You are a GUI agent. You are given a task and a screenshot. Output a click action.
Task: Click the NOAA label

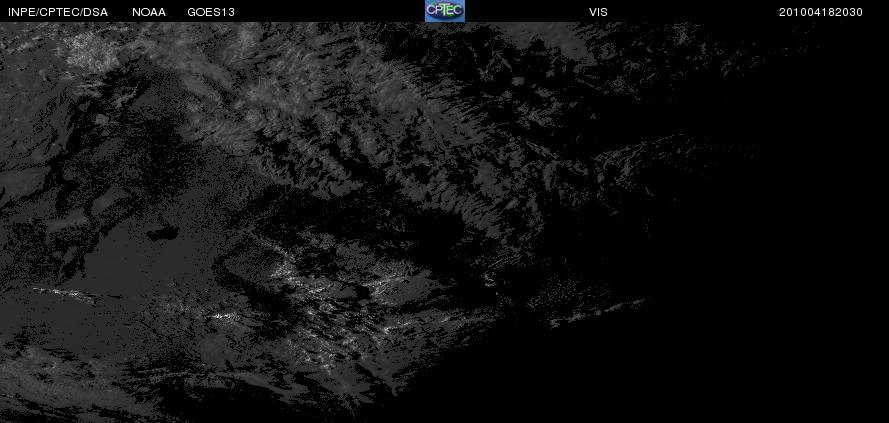click(149, 12)
